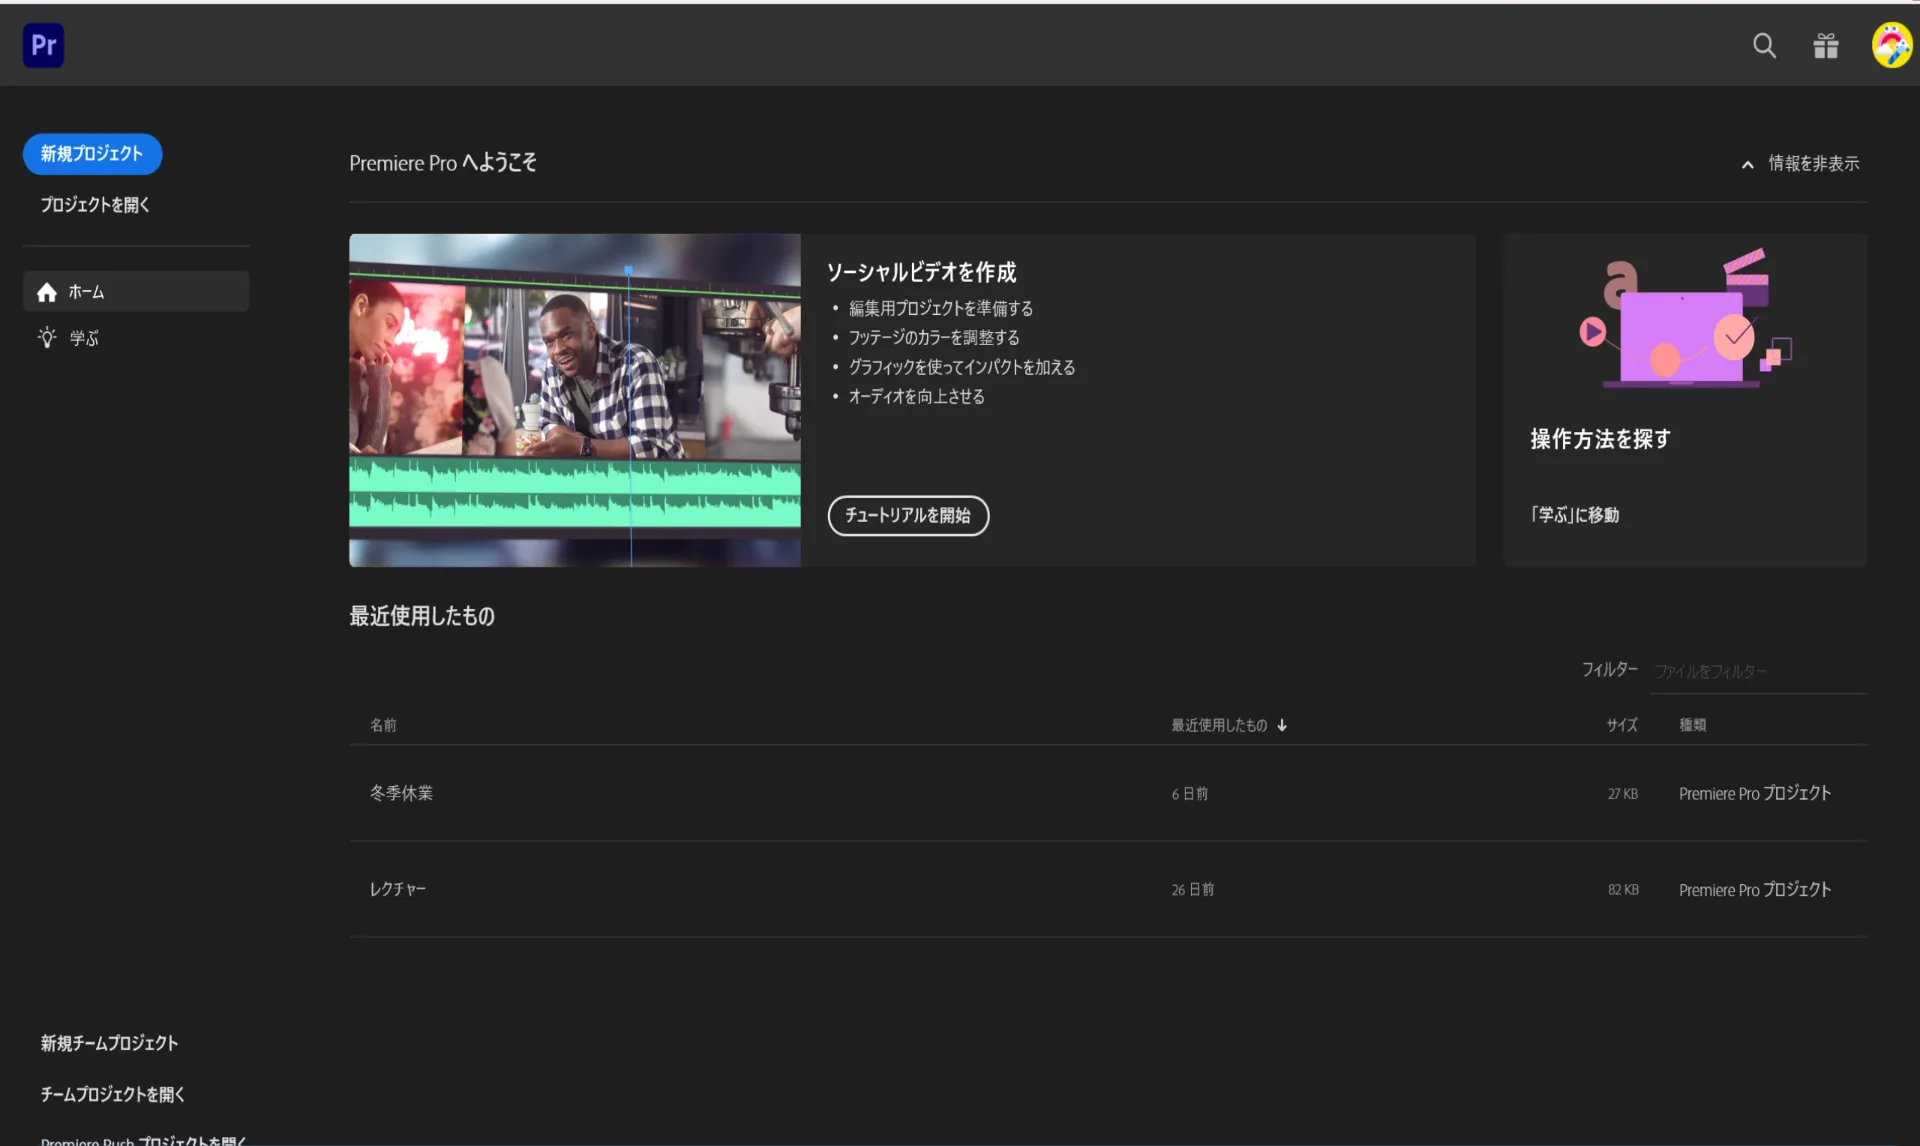Click オーディオを向上させる bullet

tap(916, 397)
